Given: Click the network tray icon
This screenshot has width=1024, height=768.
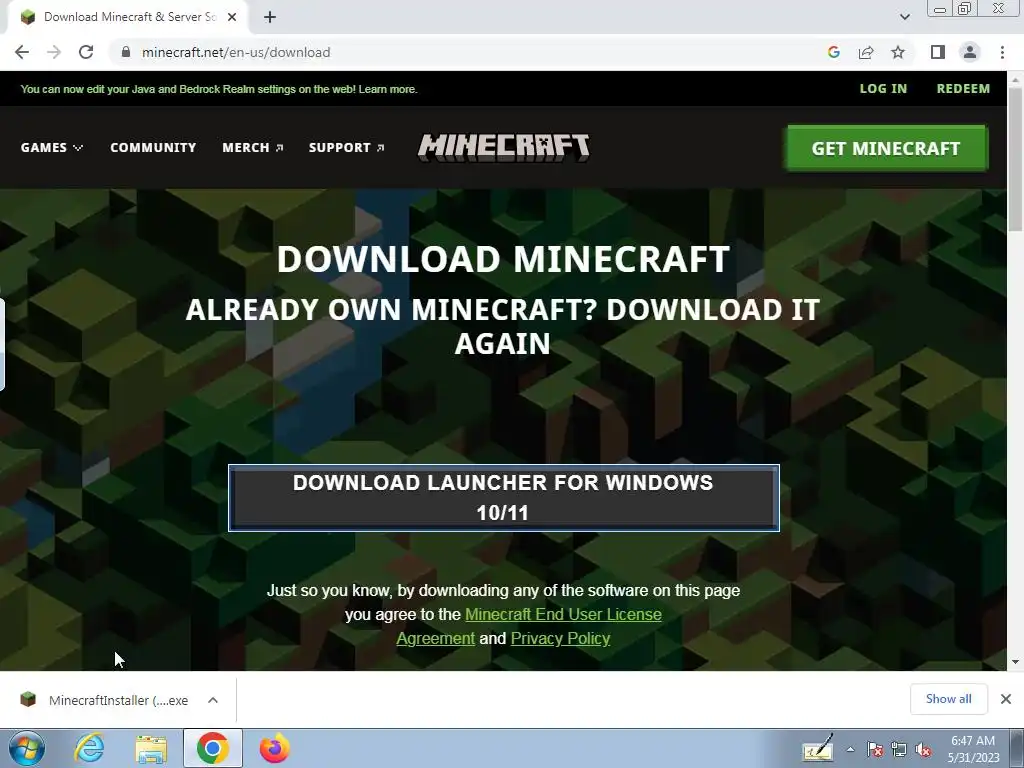Looking at the screenshot, I should (x=899, y=750).
